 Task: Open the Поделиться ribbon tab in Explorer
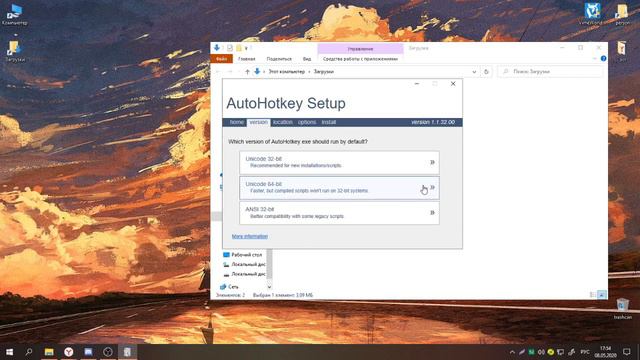(279, 59)
